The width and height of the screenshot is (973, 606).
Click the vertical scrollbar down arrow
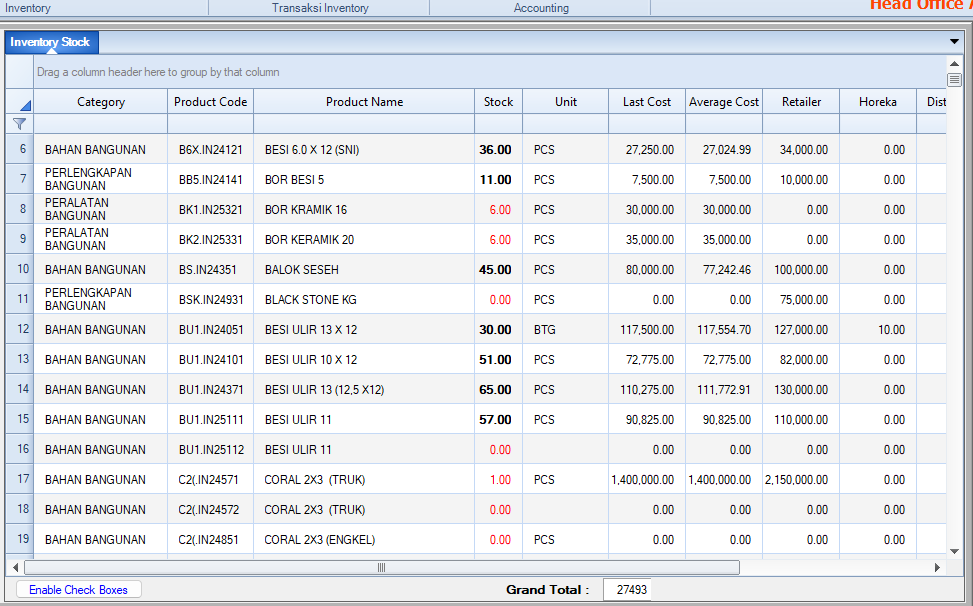pyautogui.click(x=954, y=553)
